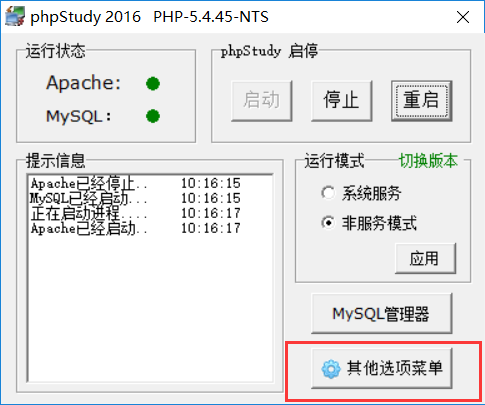Click the 'Apache:' status label

83,83
